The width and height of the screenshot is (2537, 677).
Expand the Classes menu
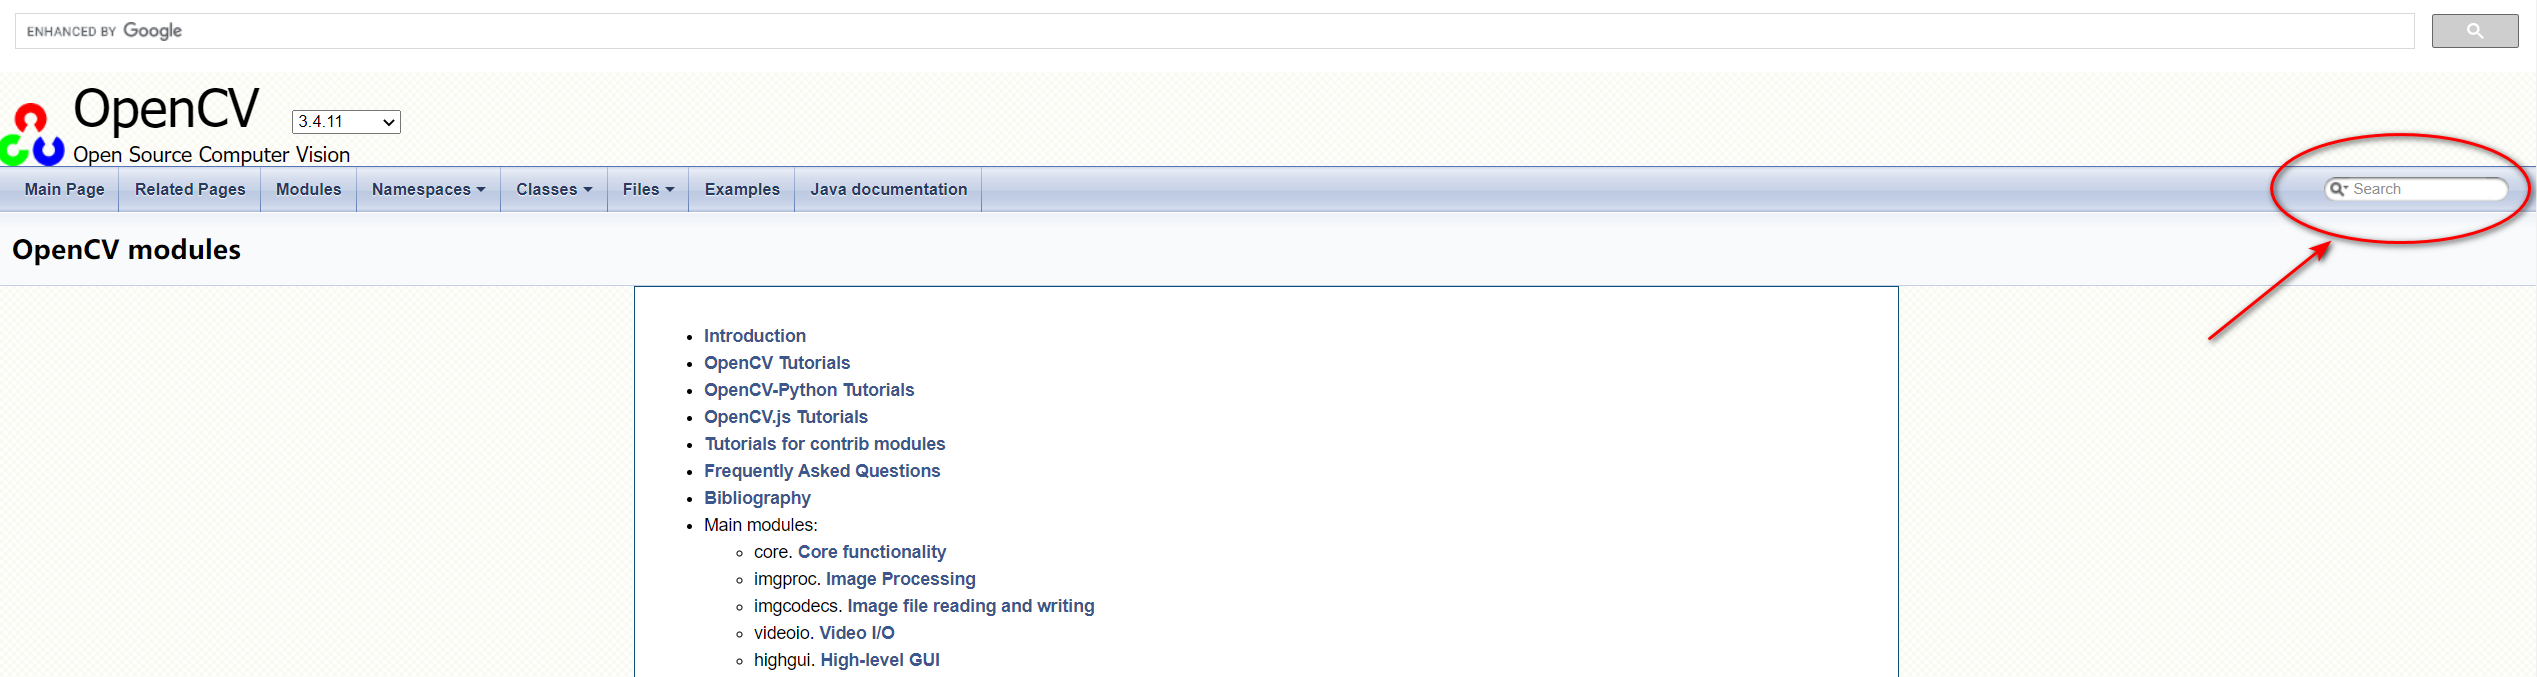click(x=554, y=189)
